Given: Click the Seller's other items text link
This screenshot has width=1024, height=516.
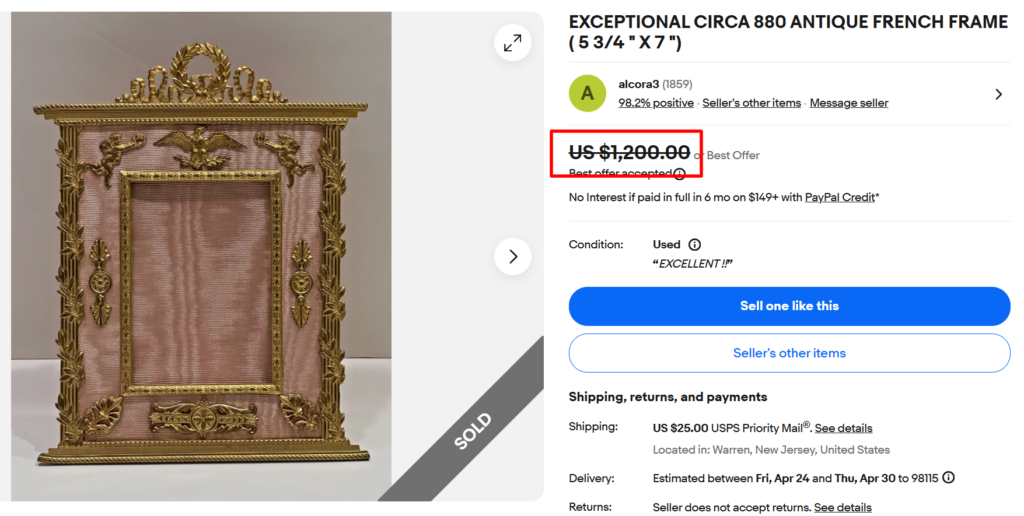Looking at the screenshot, I should point(752,103).
